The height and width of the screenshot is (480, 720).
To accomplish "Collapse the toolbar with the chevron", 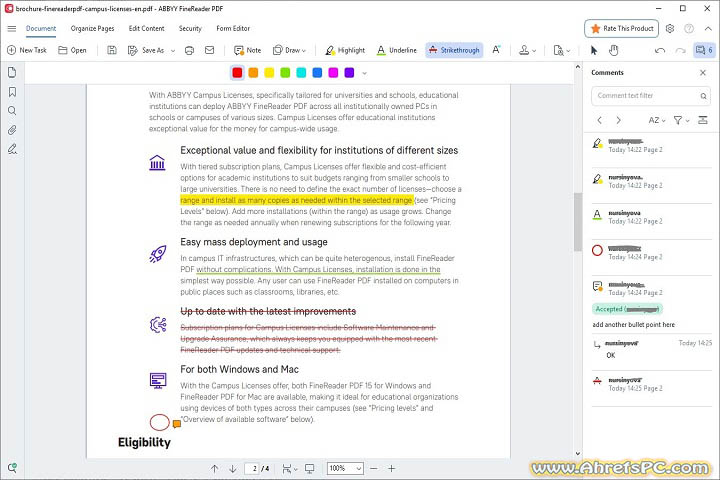I will 708,28.
